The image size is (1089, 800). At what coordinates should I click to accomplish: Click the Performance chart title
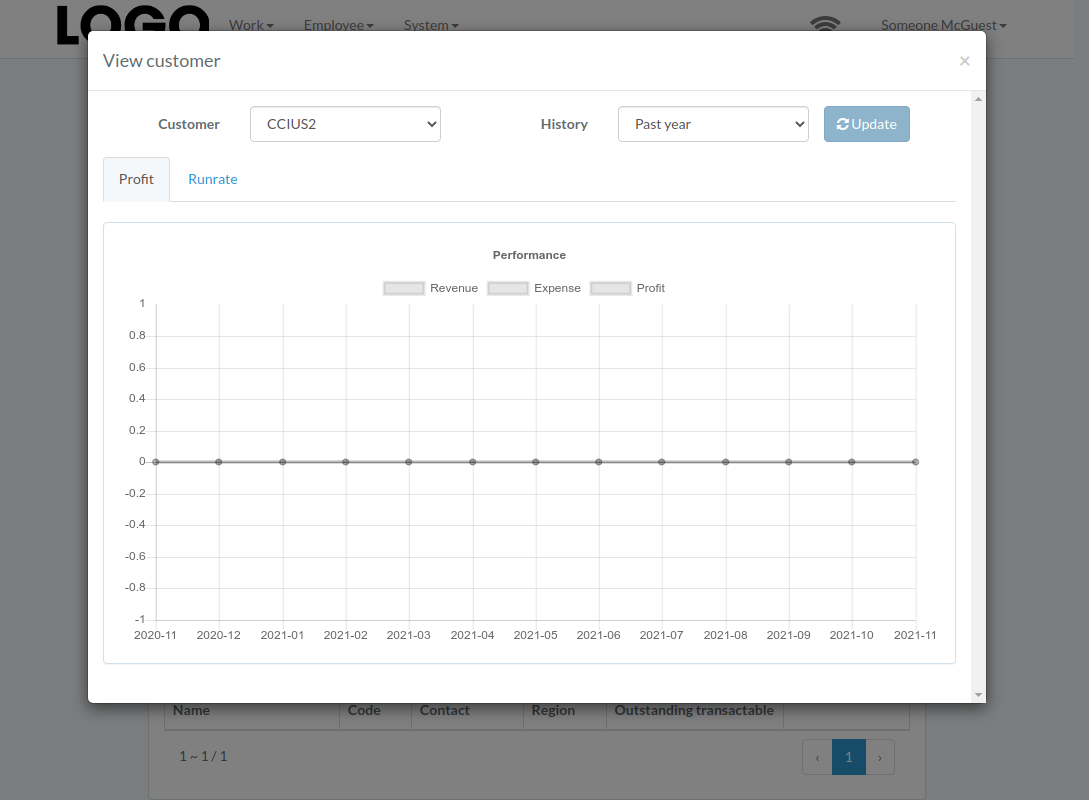[x=529, y=255]
